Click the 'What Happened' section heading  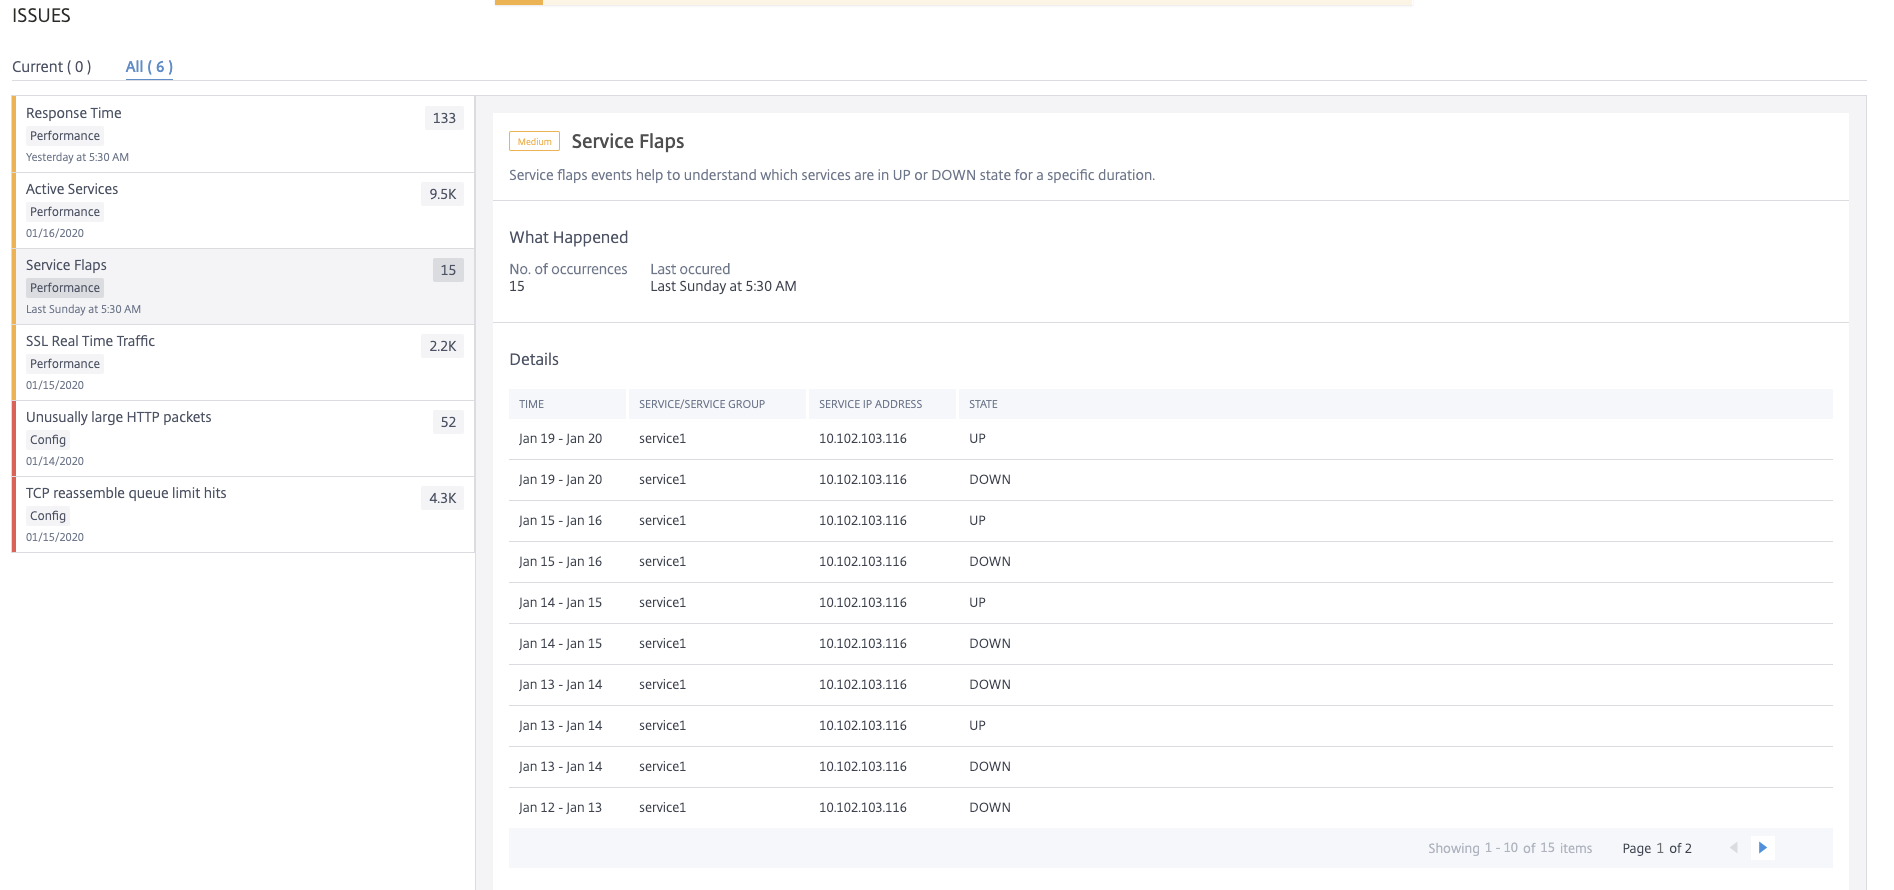[569, 237]
